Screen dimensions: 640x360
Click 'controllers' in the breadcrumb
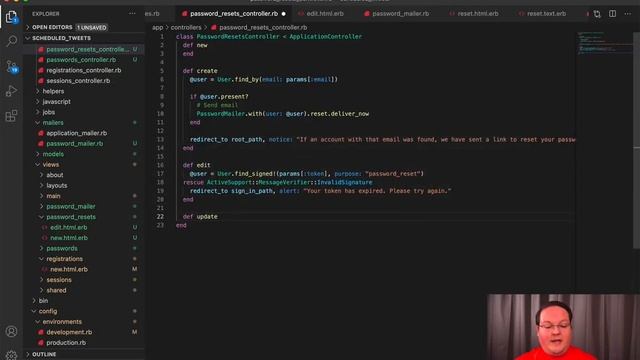pos(186,28)
